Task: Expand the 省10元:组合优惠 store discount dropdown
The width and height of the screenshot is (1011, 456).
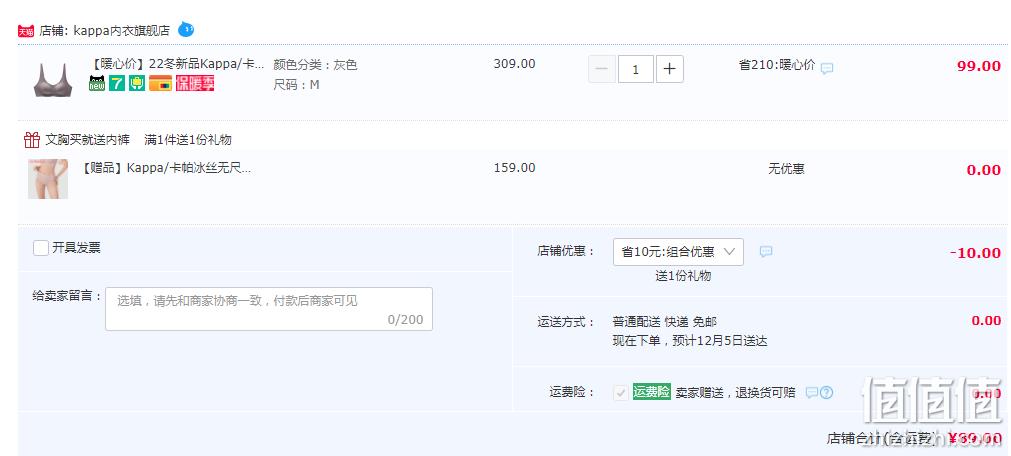Action: pos(678,252)
